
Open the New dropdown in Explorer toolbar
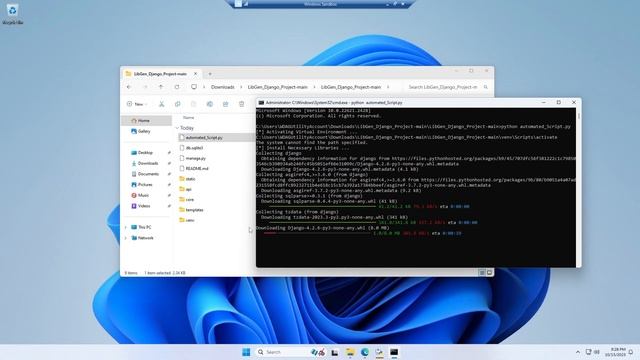coord(137,104)
